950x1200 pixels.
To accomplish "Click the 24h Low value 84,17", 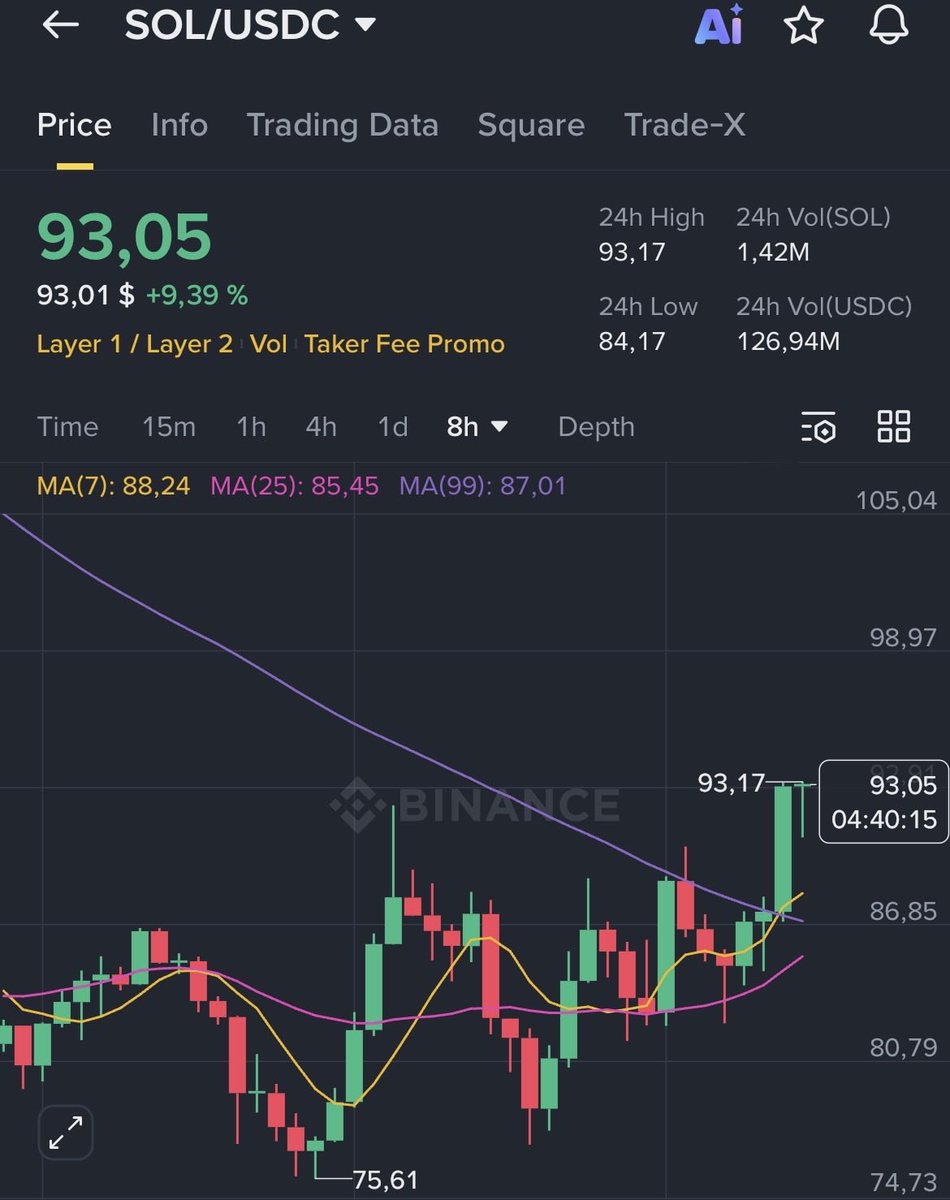I will (x=632, y=341).
